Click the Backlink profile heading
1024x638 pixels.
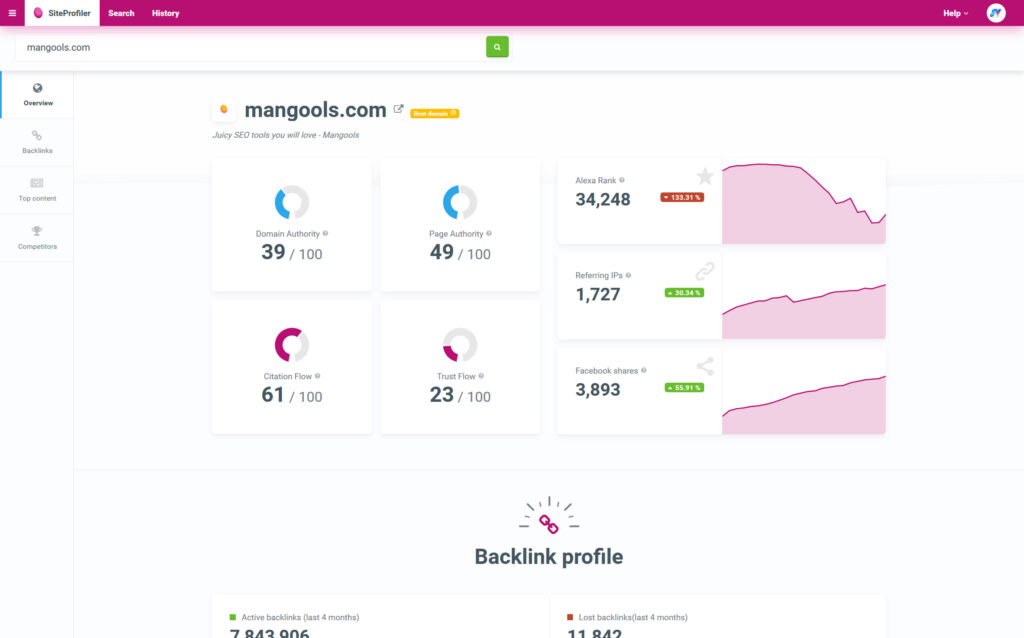pos(549,556)
